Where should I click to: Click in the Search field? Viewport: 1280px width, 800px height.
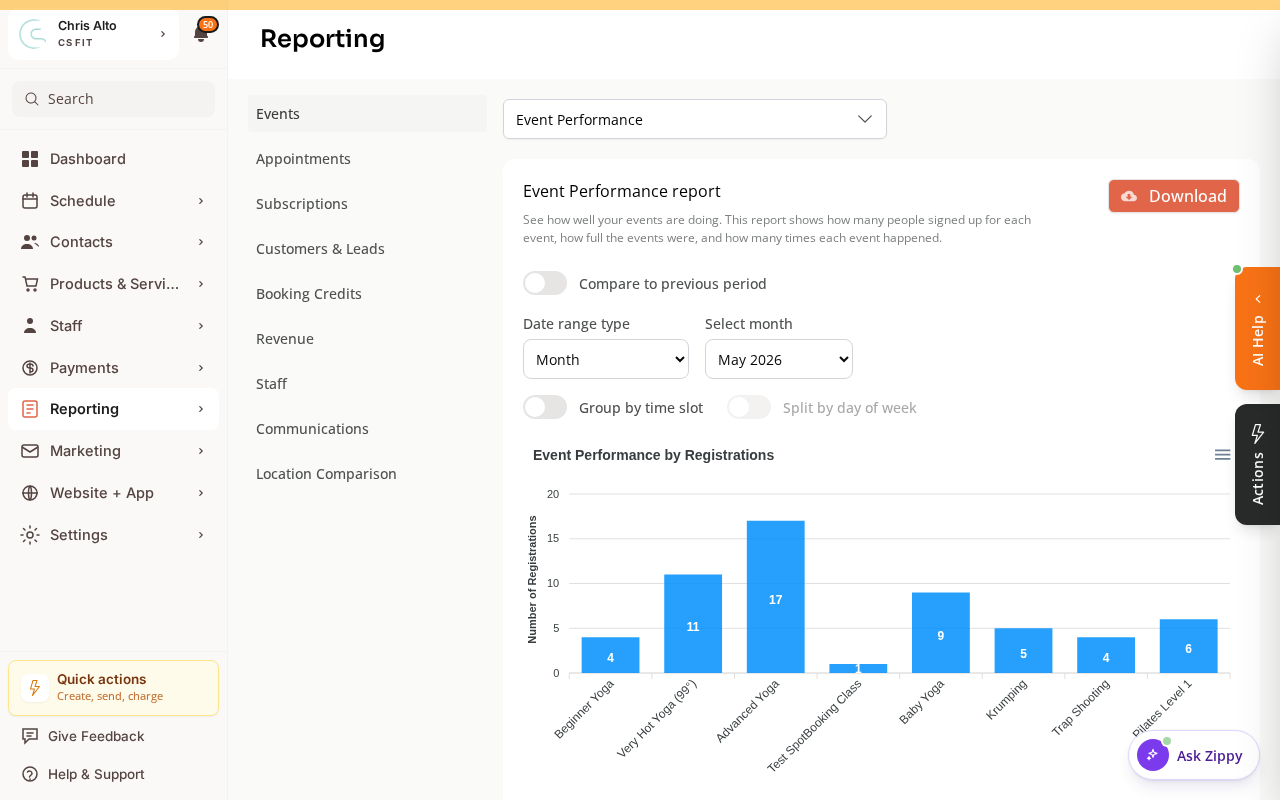point(113,99)
